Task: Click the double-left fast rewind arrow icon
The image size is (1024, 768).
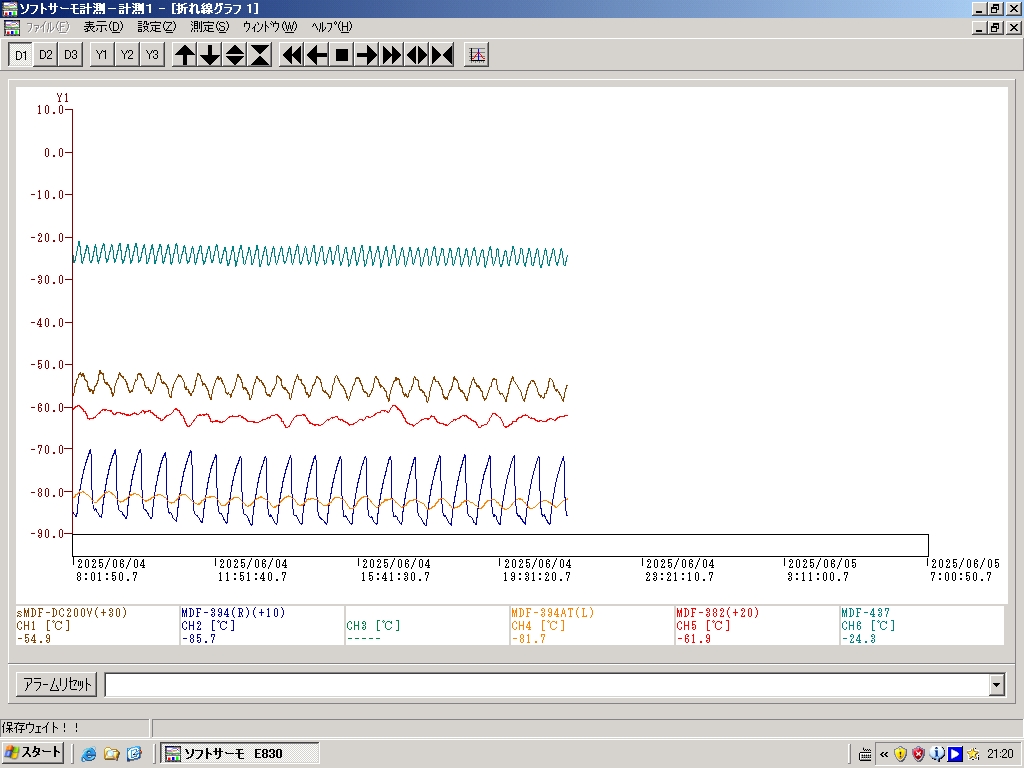Action: (292, 55)
